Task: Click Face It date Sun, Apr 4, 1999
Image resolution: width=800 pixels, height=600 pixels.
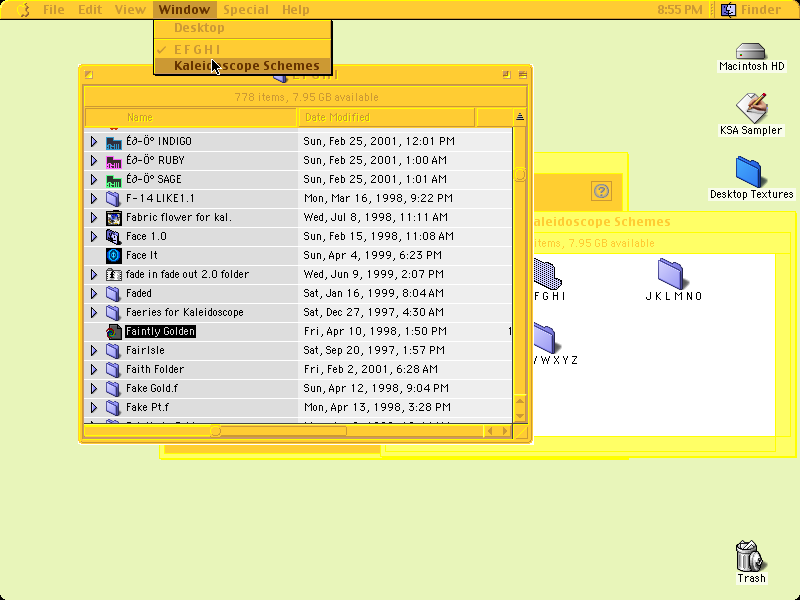Action: click(x=372, y=255)
